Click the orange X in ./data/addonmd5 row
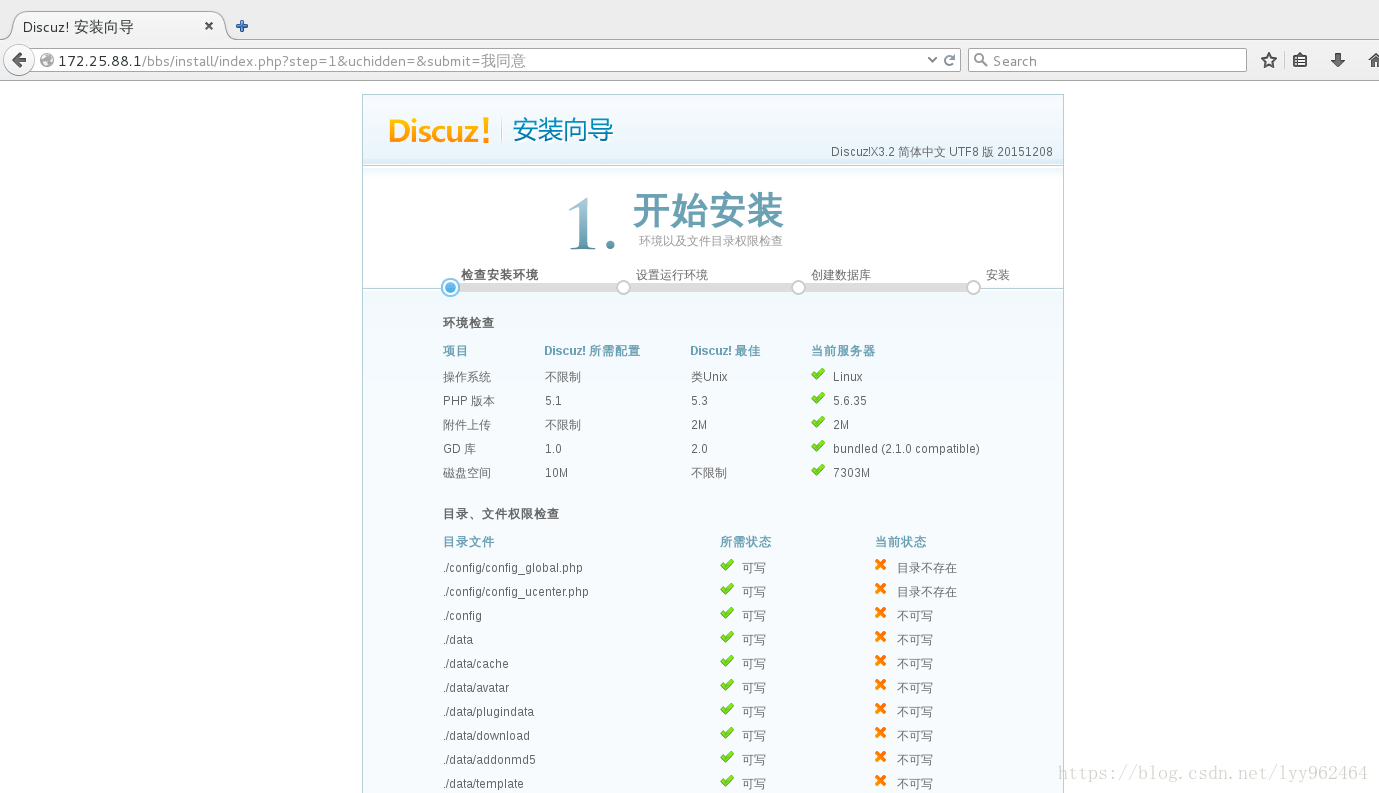 pos(881,757)
